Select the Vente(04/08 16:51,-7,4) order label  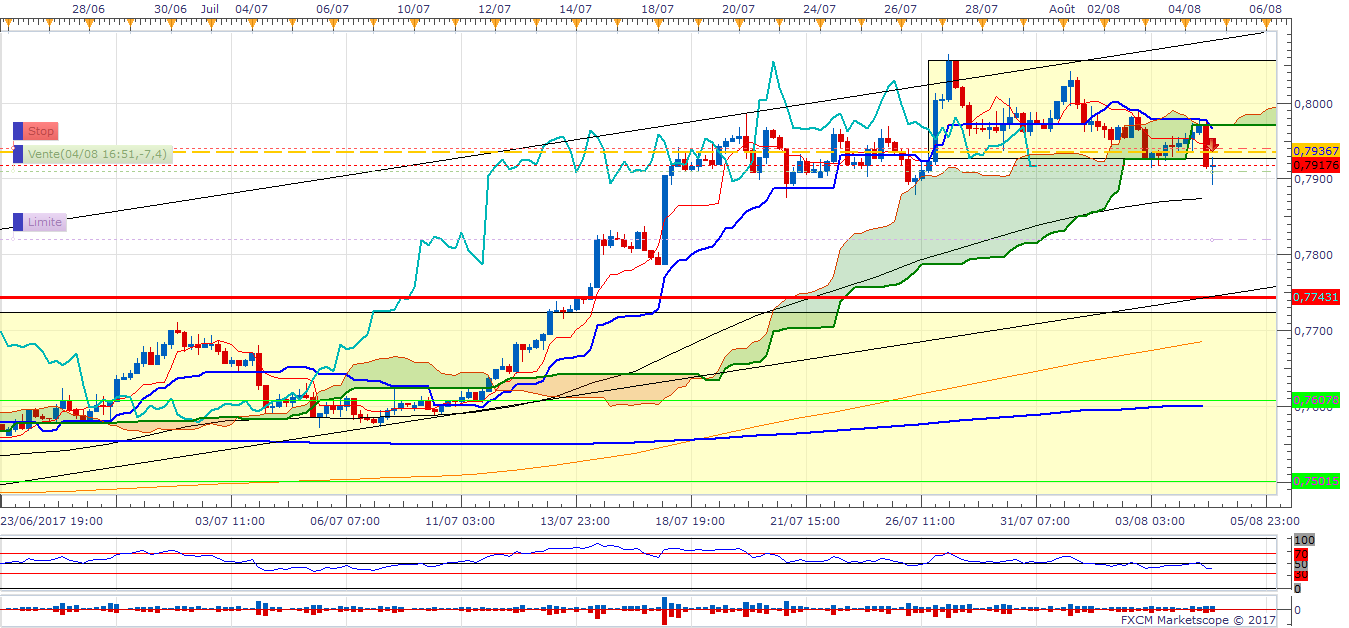[99, 154]
